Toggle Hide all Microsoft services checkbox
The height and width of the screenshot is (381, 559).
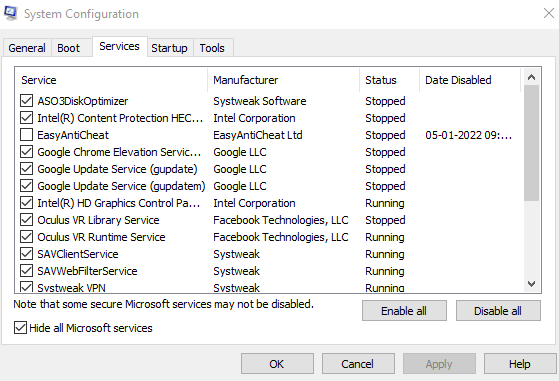[x=20, y=328]
